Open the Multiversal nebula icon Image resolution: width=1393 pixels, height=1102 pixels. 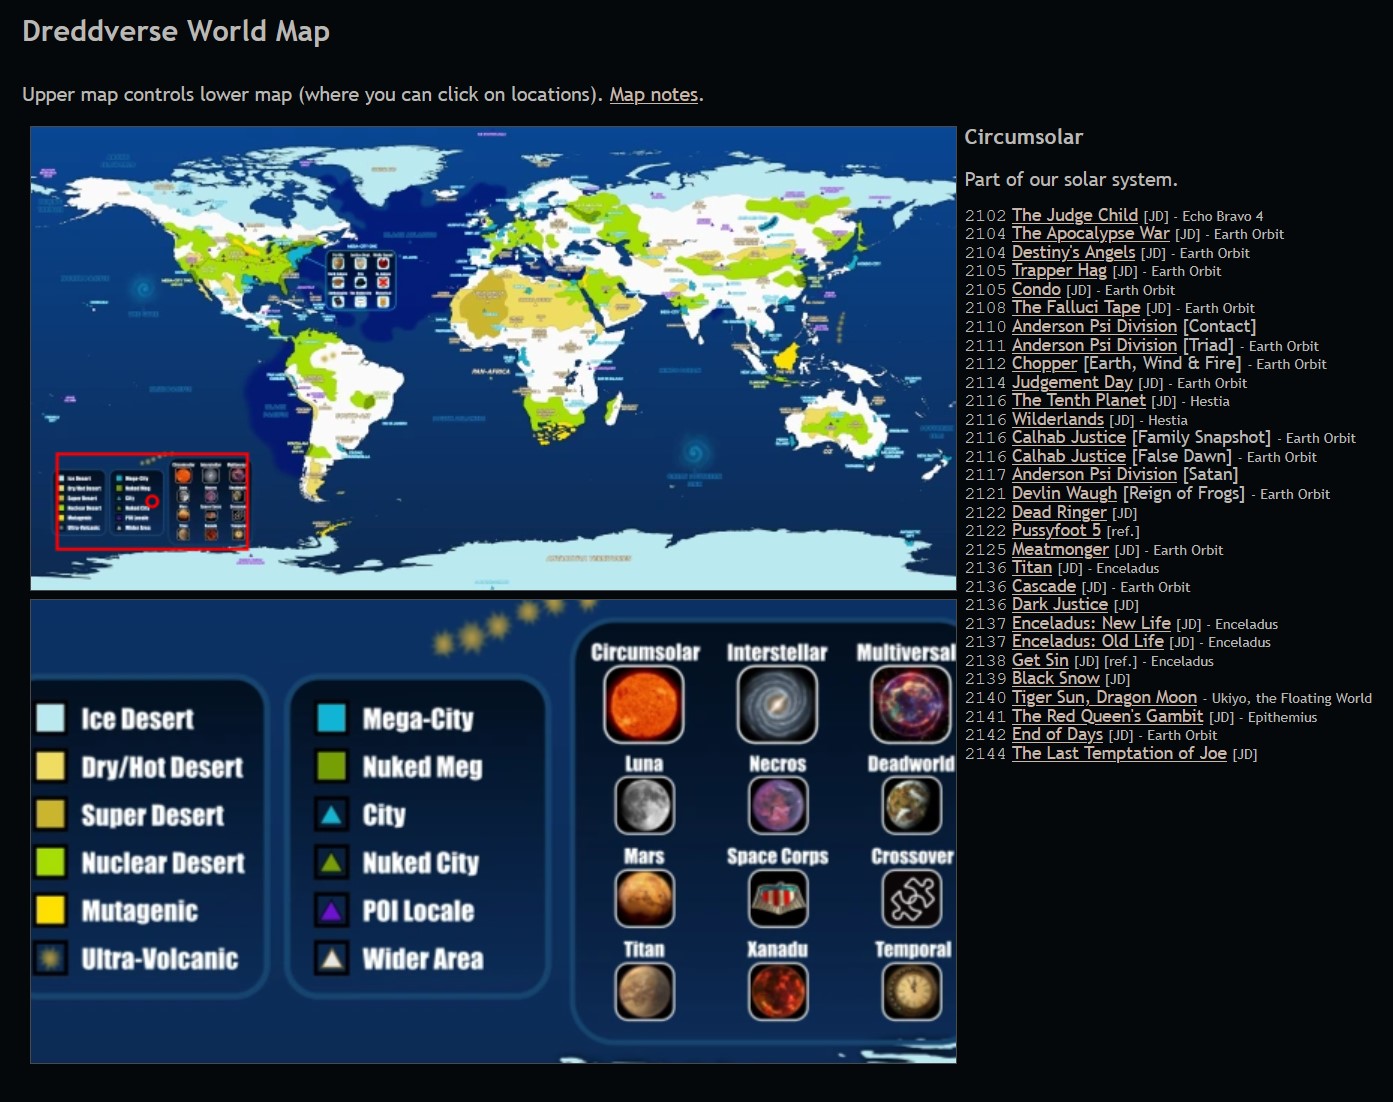coord(911,705)
